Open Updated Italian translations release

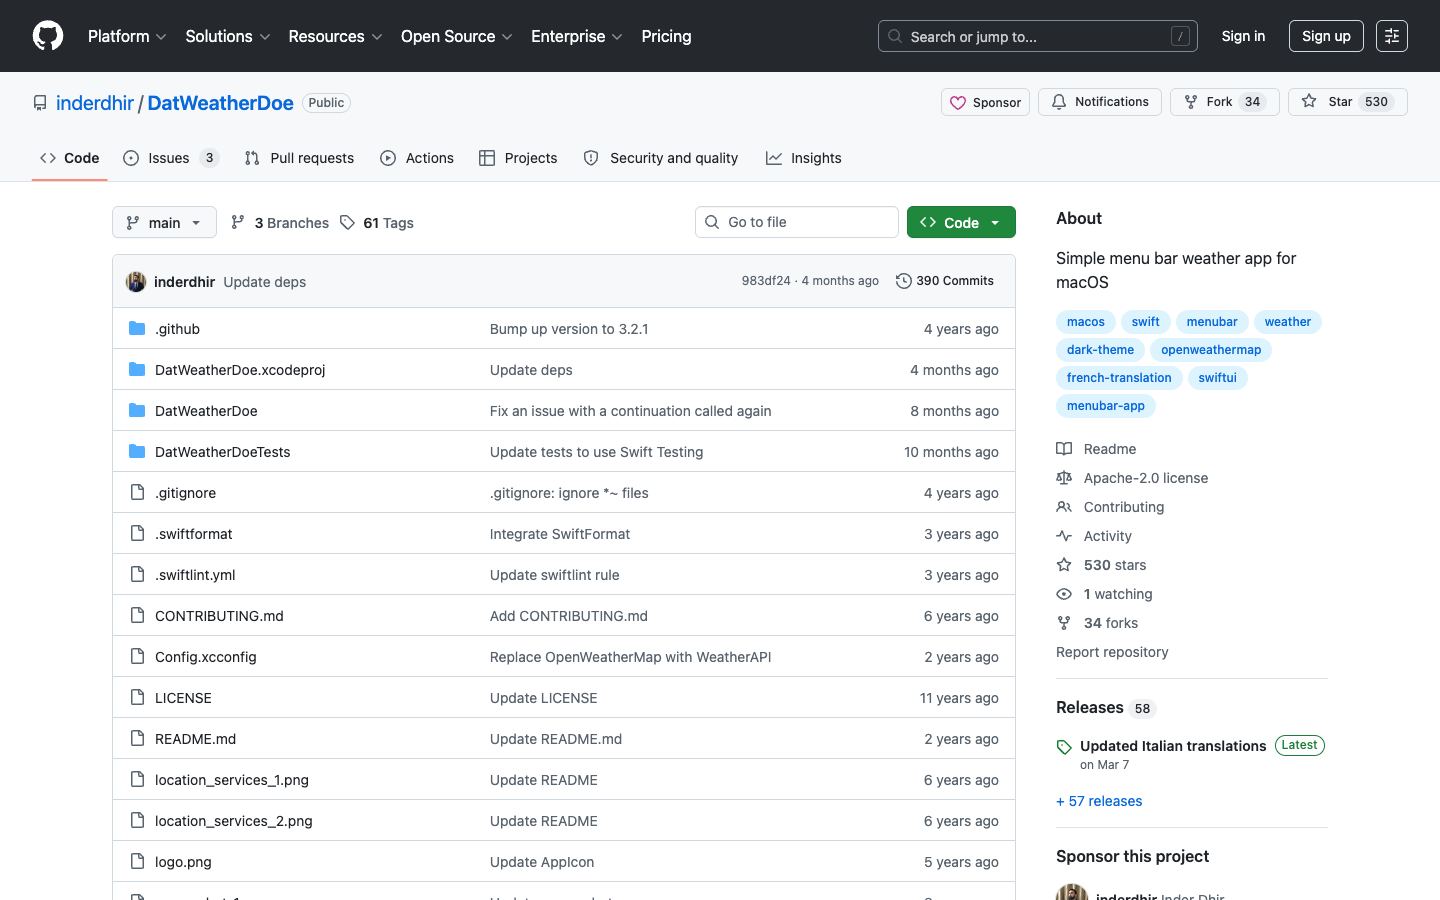coord(1173,746)
